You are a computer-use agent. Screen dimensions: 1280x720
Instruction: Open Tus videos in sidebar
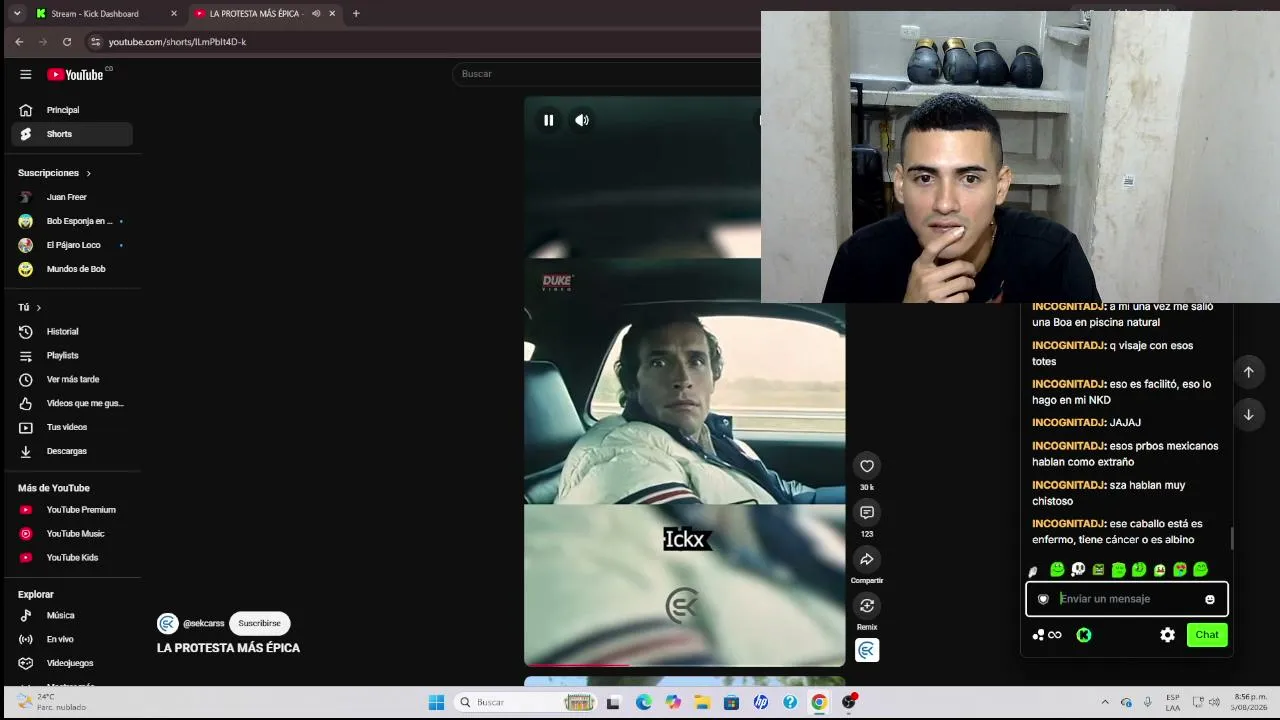[72, 427]
